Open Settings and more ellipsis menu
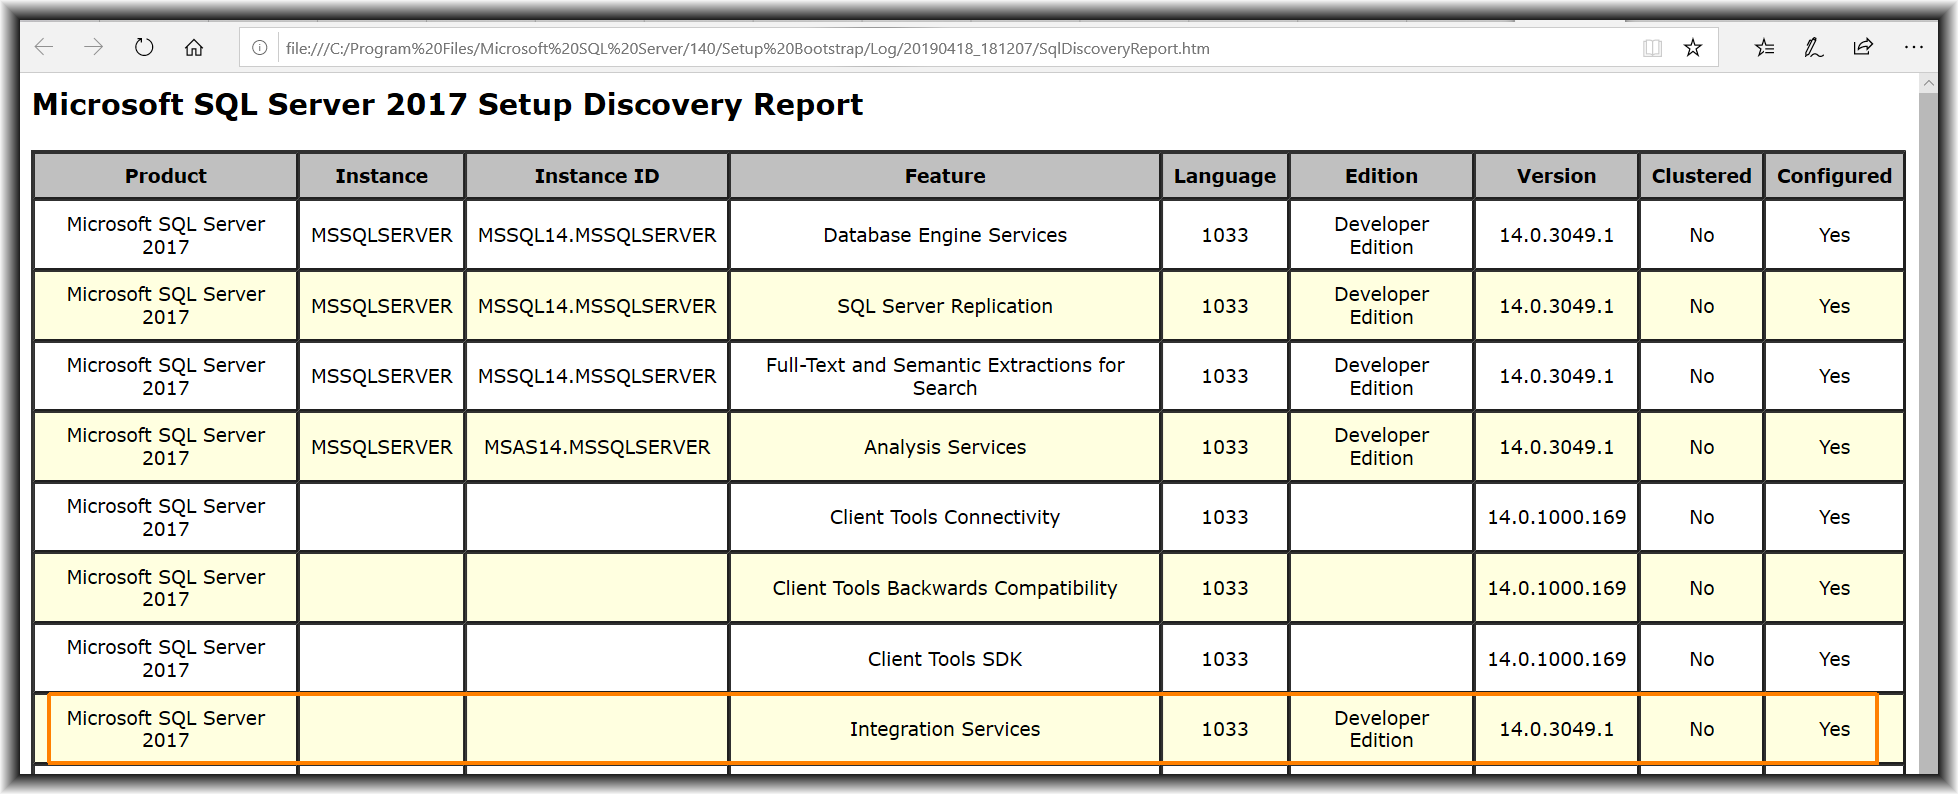1958x794 pixels. tap(1914, 47)
